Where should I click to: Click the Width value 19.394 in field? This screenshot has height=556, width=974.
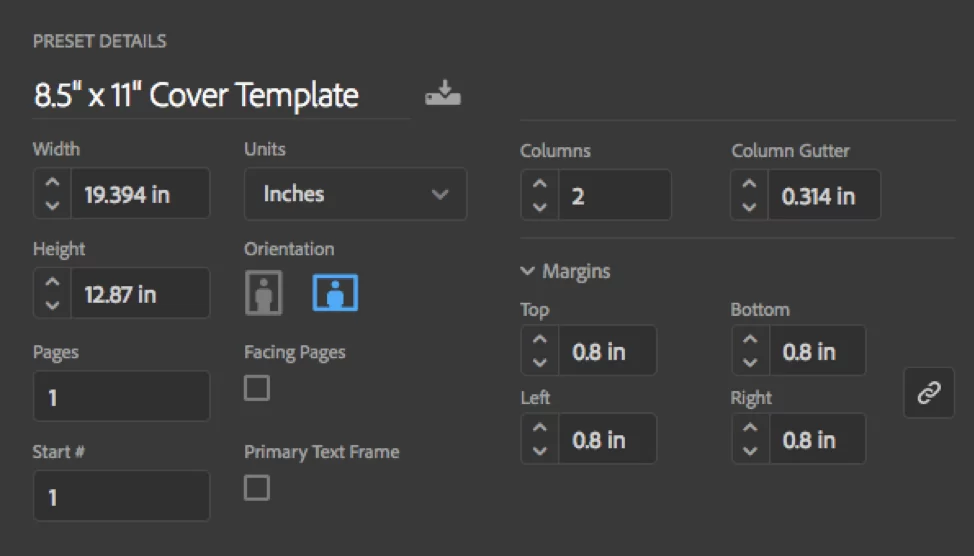(x=140, y=194)
